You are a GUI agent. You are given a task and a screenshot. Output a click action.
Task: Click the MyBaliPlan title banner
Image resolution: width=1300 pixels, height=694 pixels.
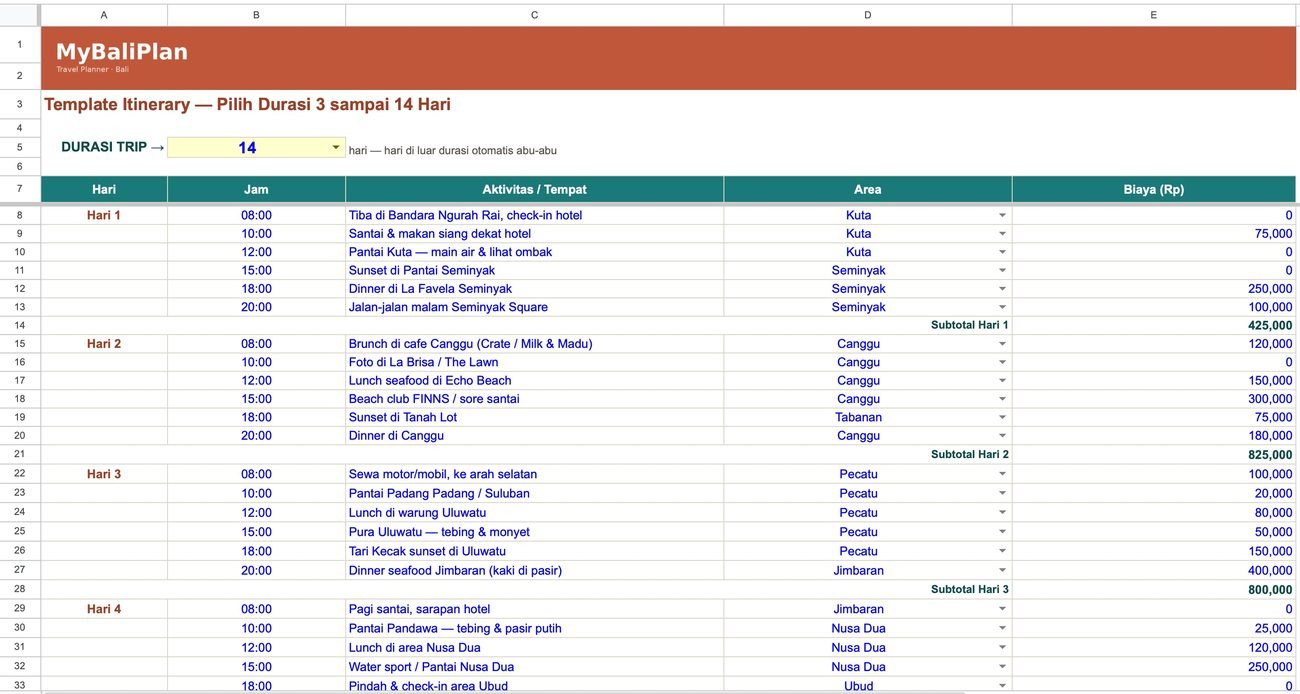click(x=668, y=58)
